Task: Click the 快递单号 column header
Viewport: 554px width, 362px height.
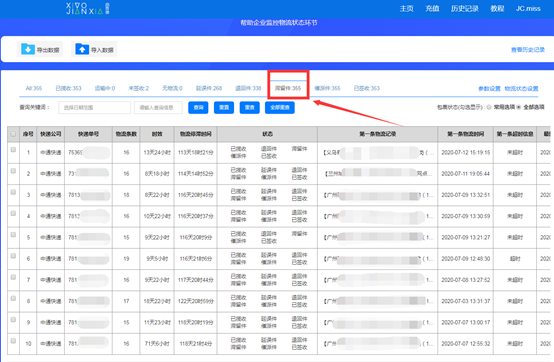Action: tap(88, 134)
